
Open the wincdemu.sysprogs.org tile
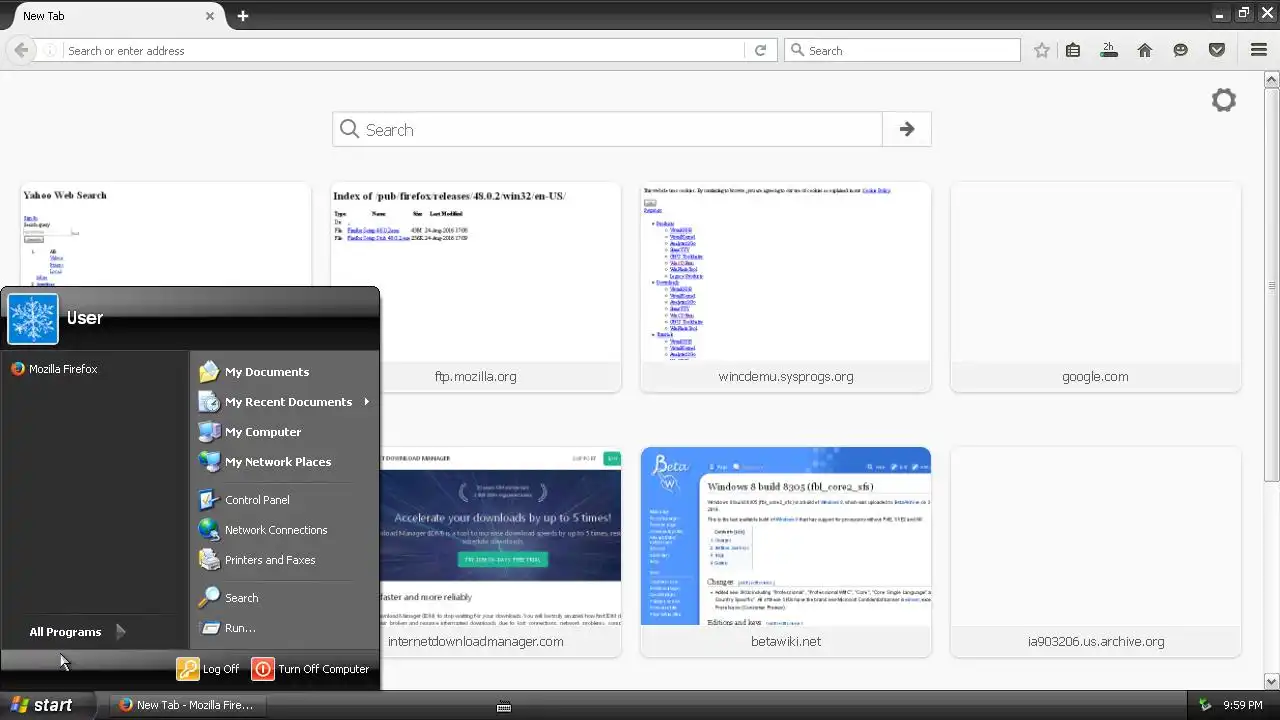[x=786, y=287]
